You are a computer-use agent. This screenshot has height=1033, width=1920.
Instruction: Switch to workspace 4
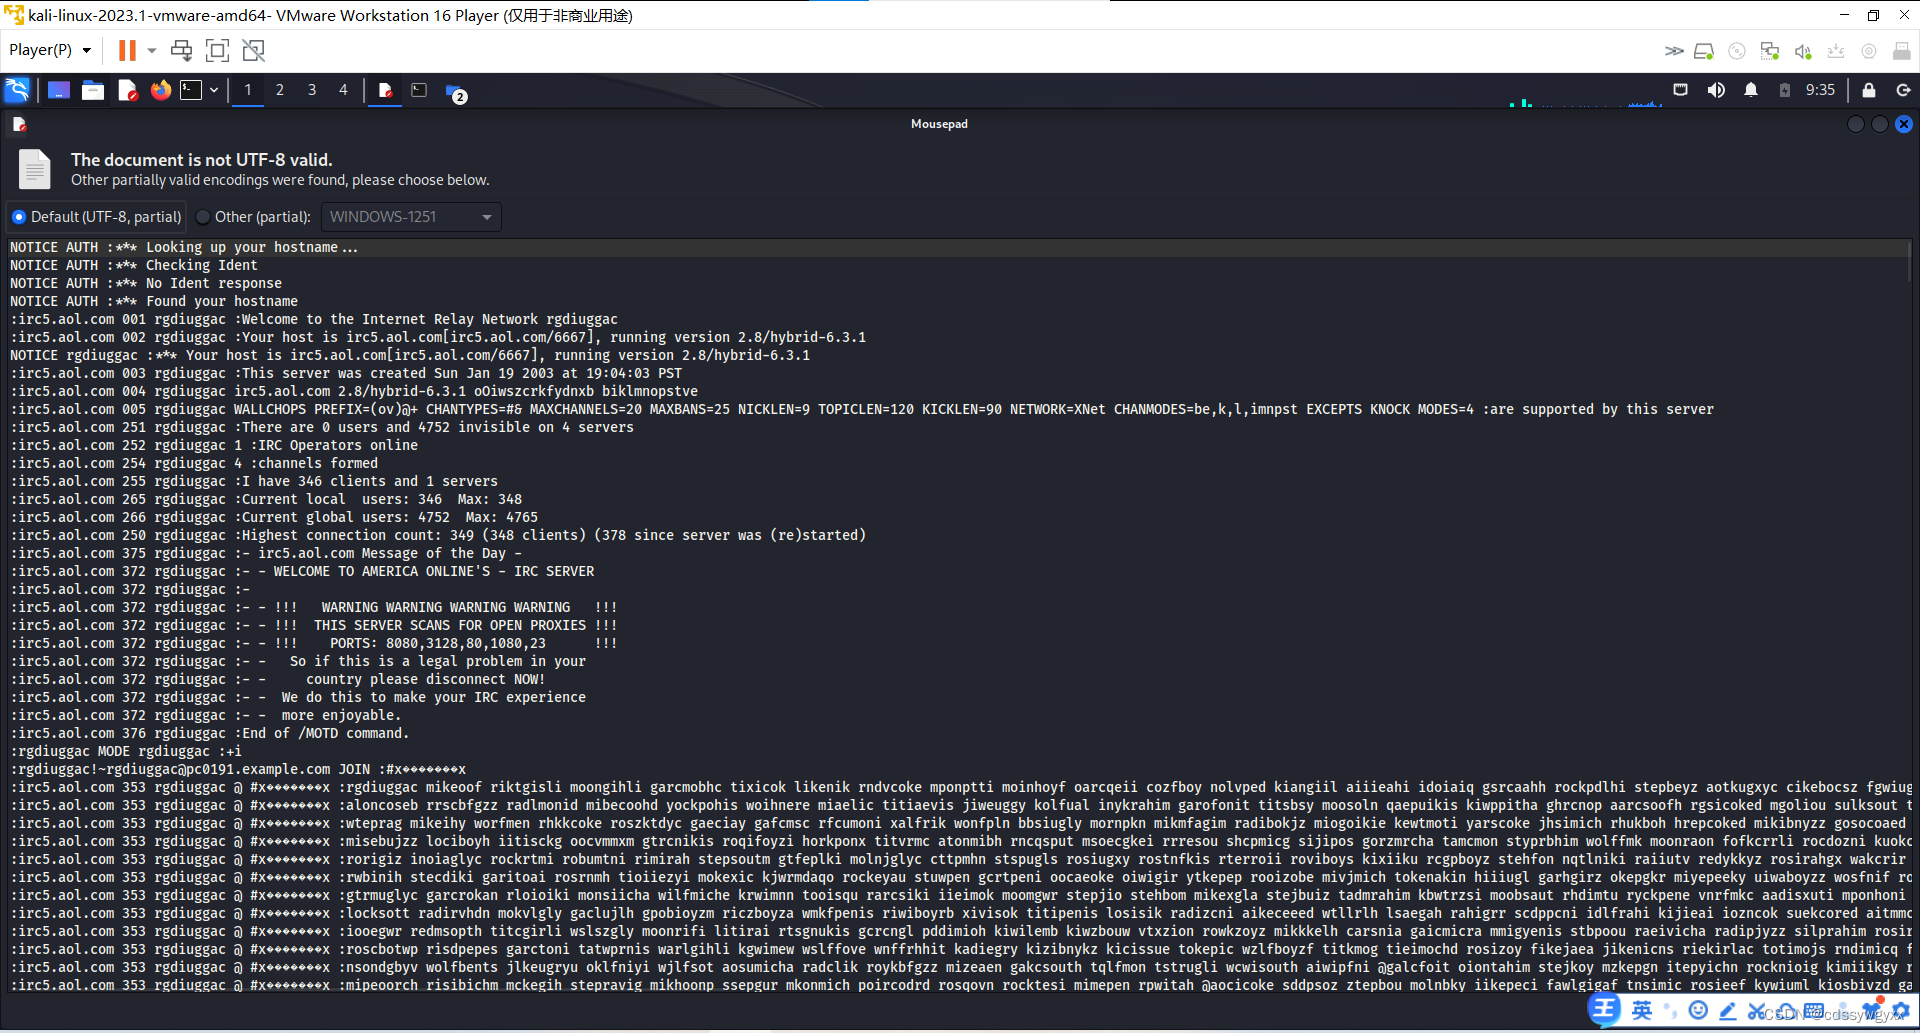tap(343, 90)
